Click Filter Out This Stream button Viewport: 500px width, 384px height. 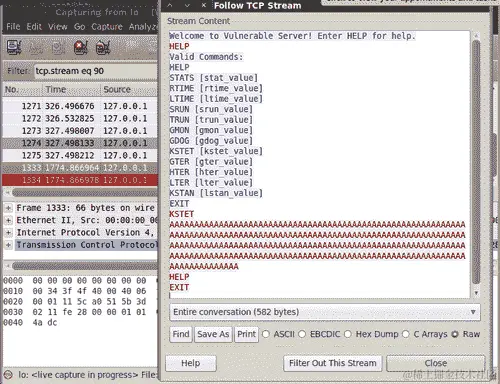[x=333, y=363]
